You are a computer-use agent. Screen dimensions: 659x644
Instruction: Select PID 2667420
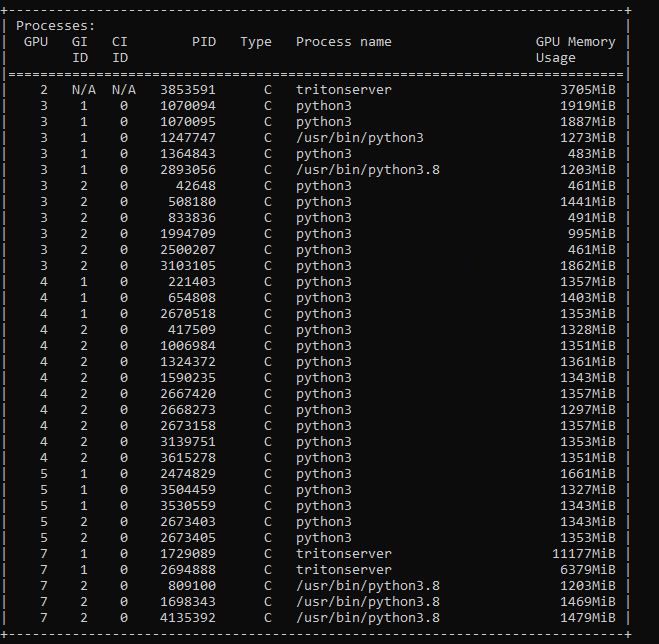coord(188,393)
